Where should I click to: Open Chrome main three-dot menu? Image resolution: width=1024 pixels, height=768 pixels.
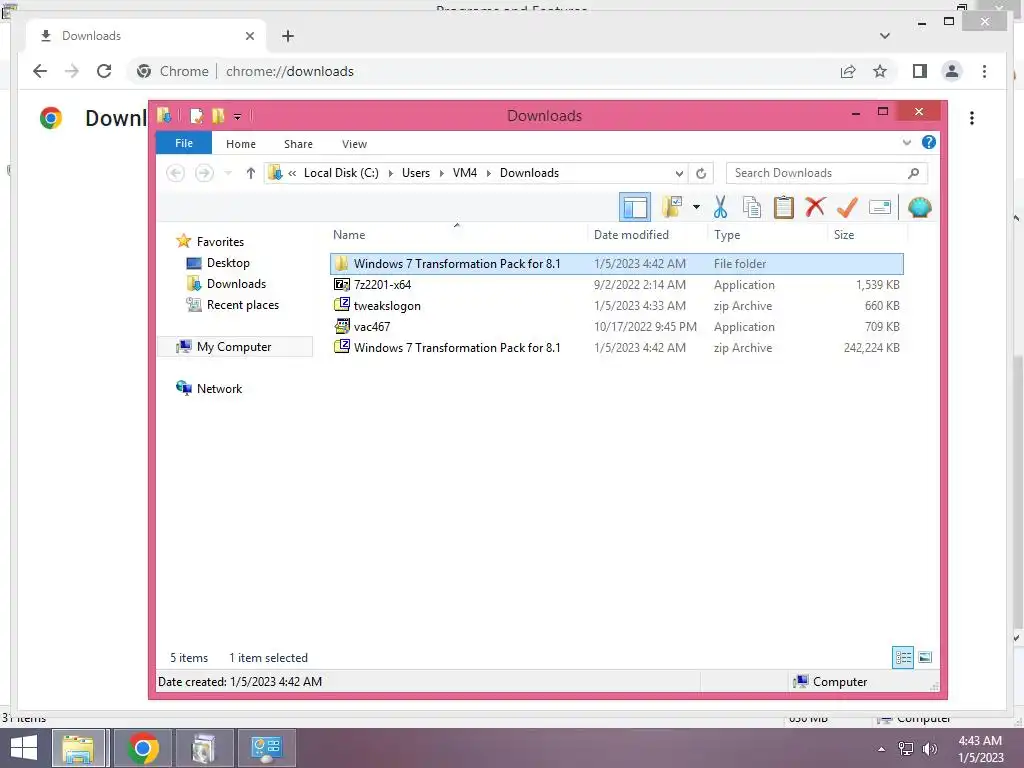tap(984, 71)
